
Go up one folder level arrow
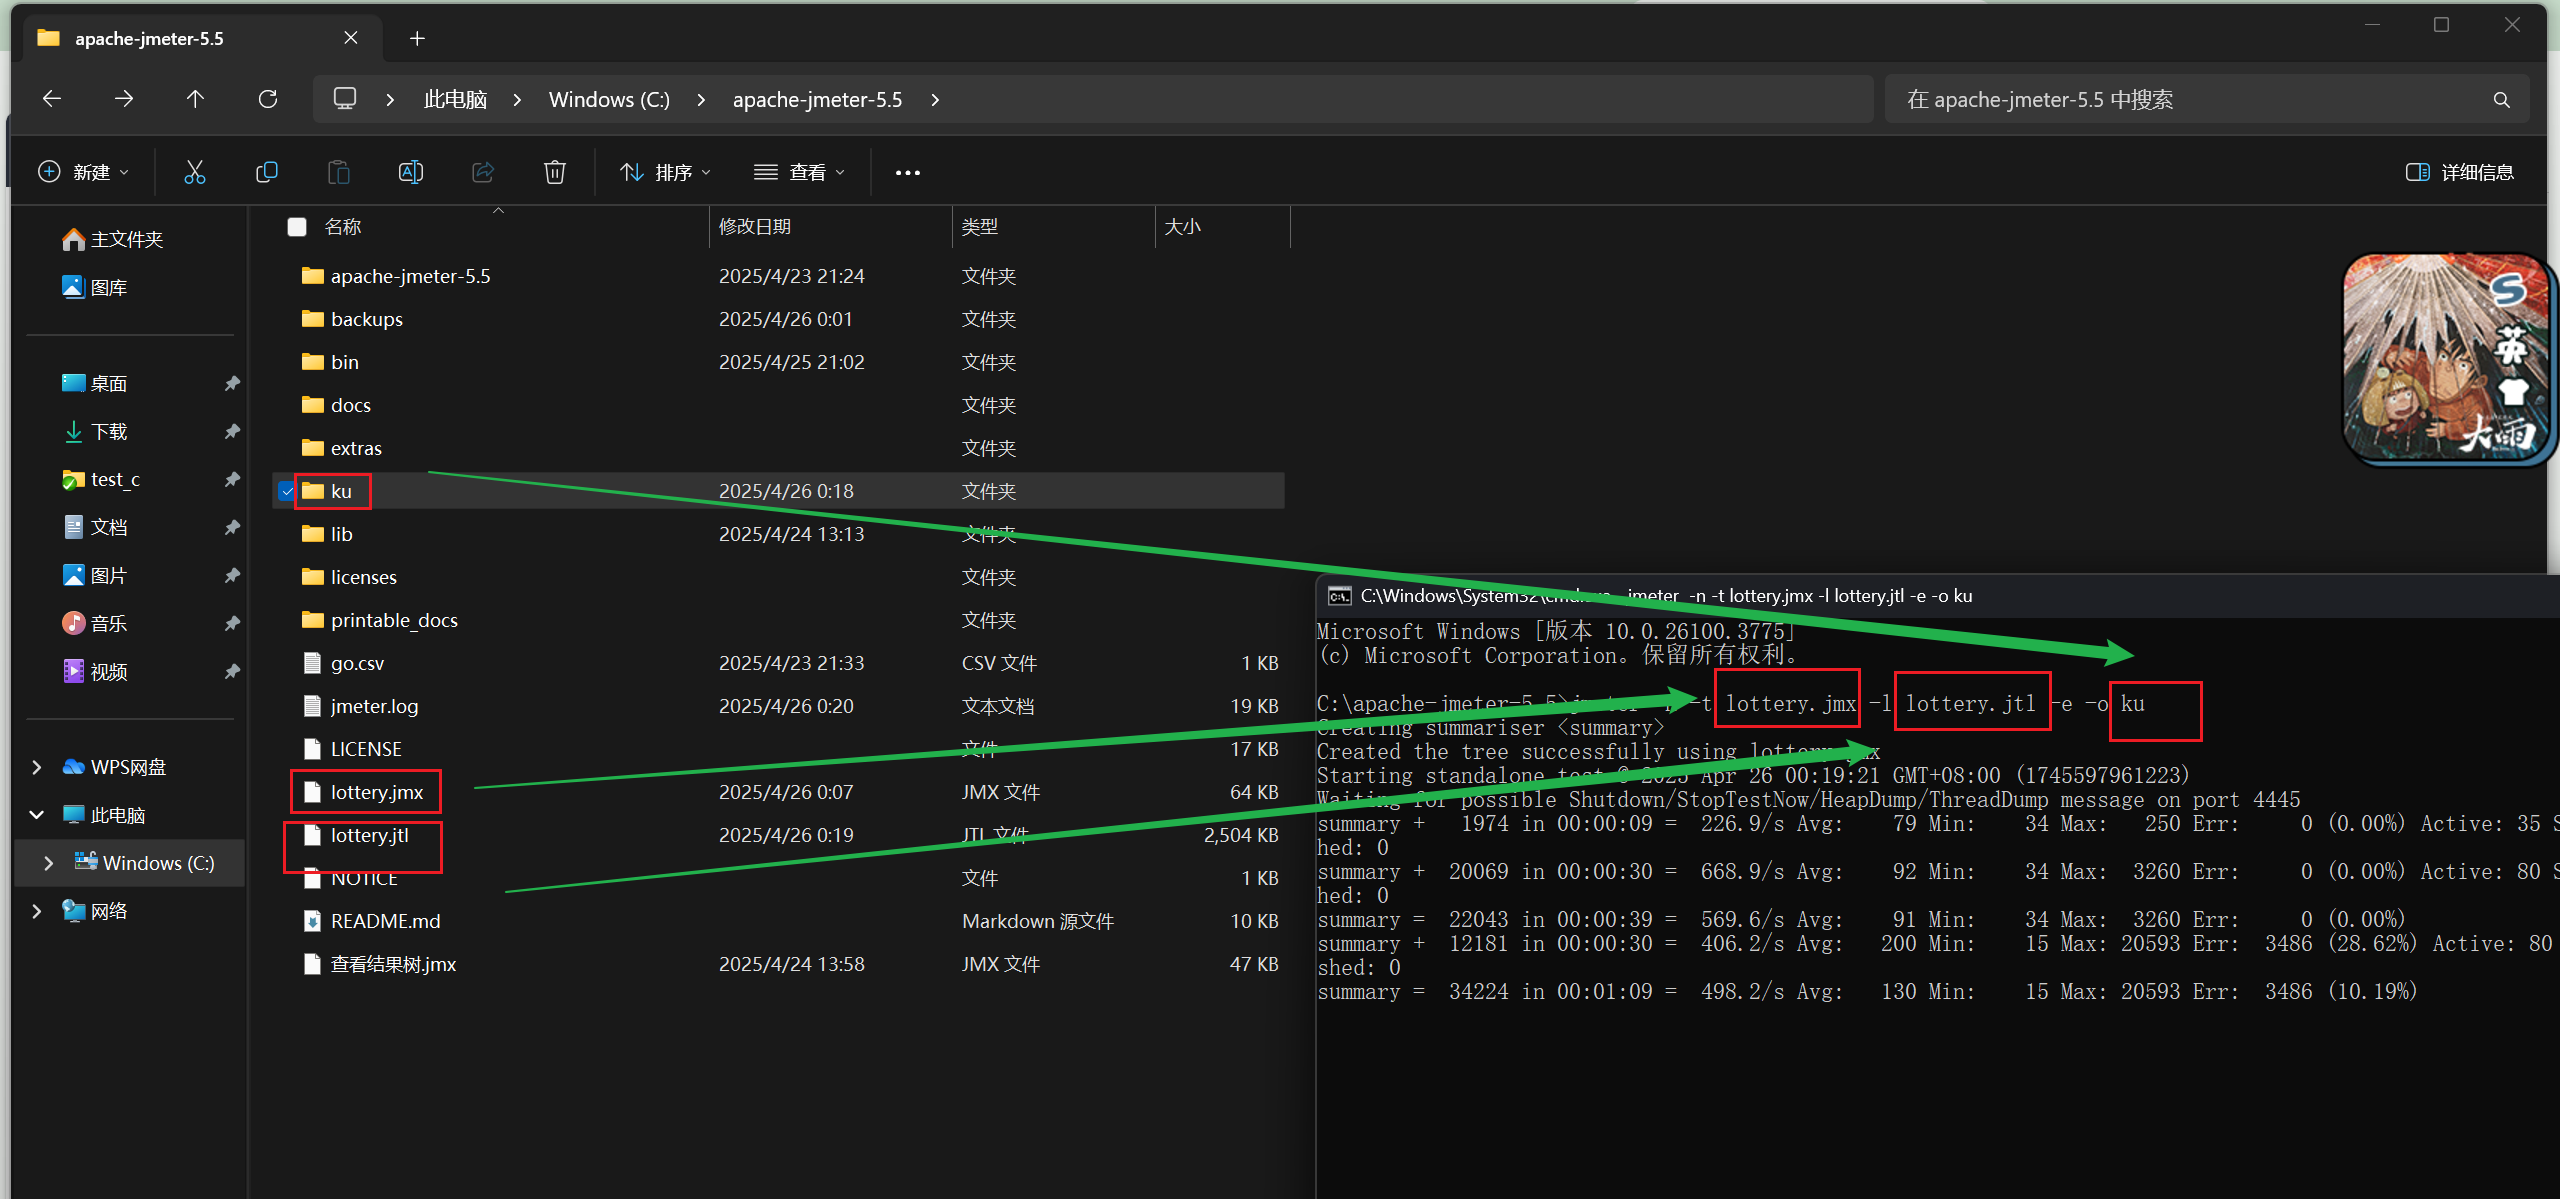(195, 99)
